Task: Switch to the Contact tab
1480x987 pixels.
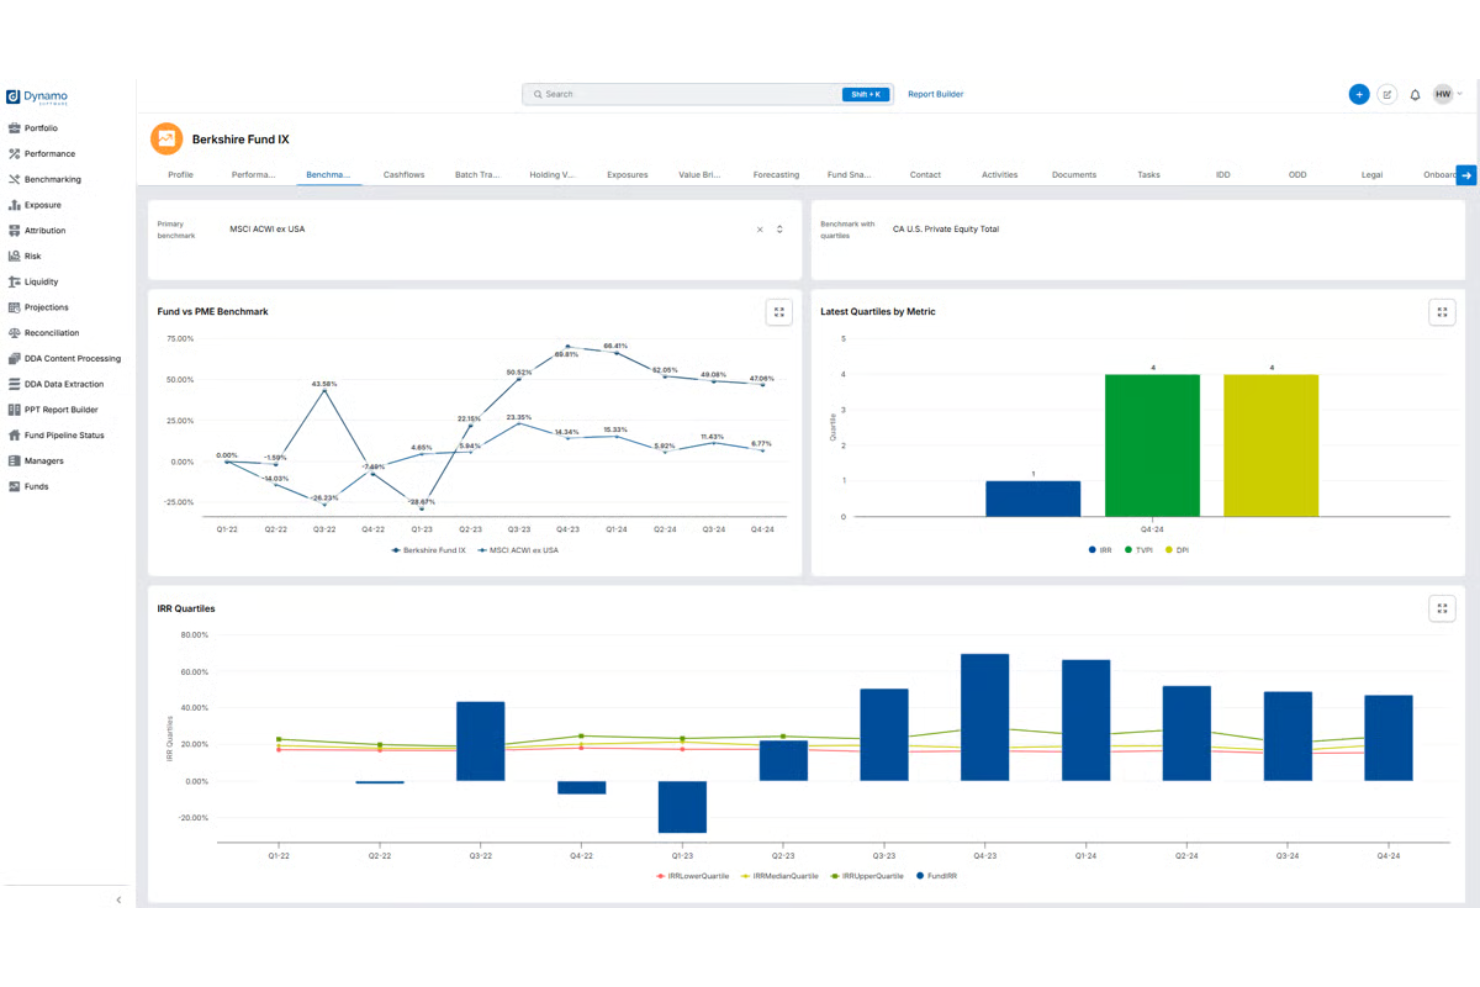Action: click(x=925, y=175)
